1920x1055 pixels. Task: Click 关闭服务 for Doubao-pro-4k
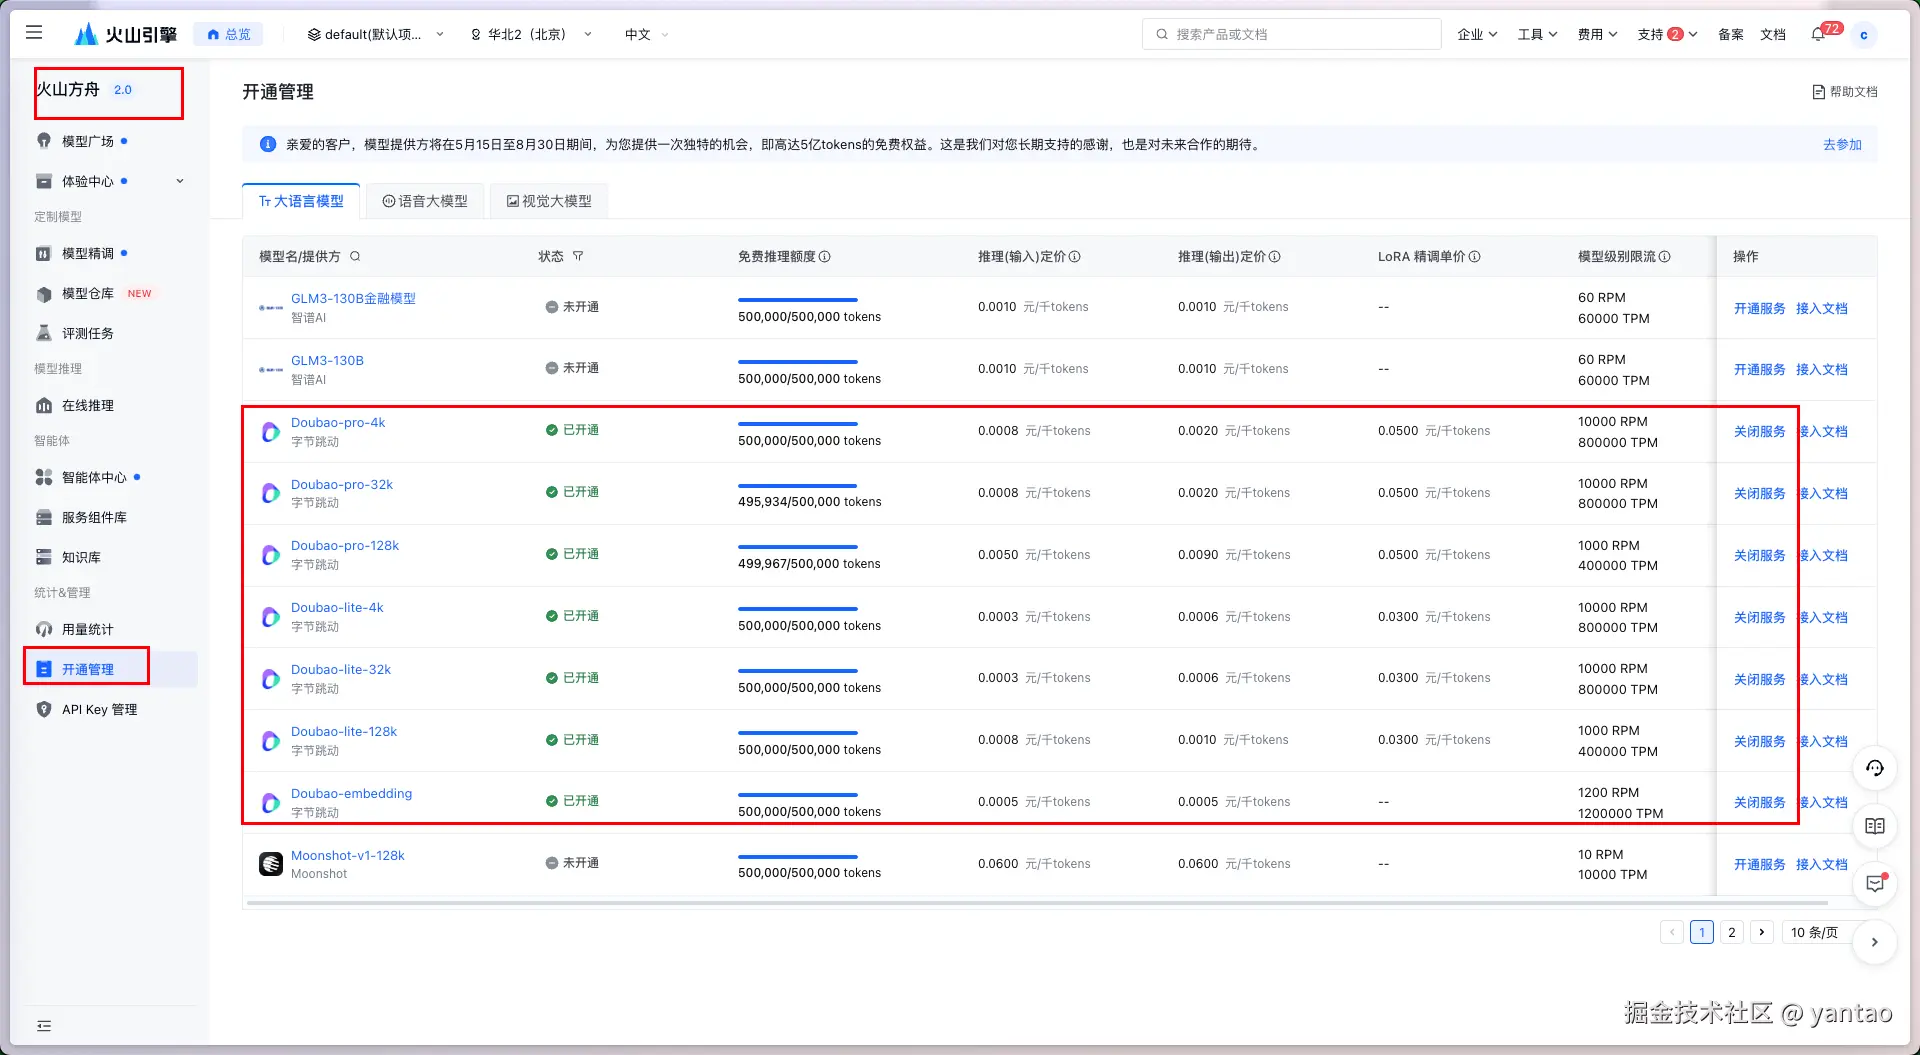pyautogui.click(x=1760, y=432)
